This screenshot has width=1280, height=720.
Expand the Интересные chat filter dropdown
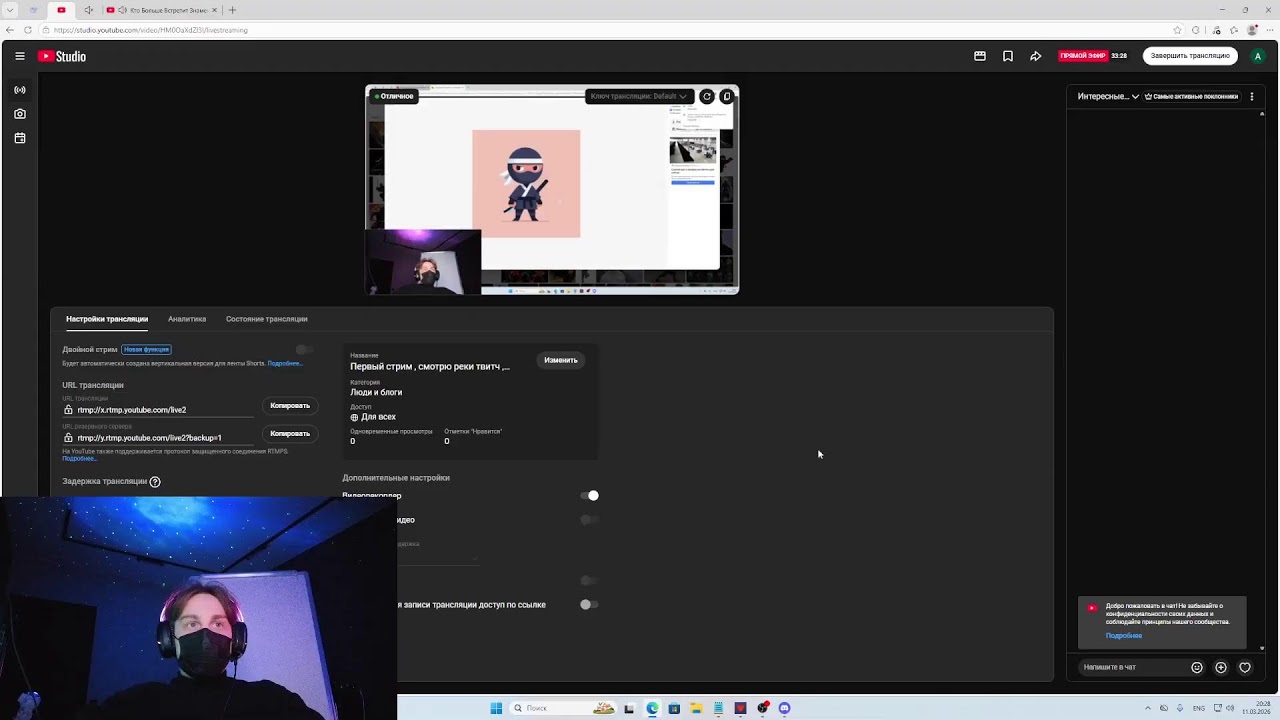(1108, 96)
